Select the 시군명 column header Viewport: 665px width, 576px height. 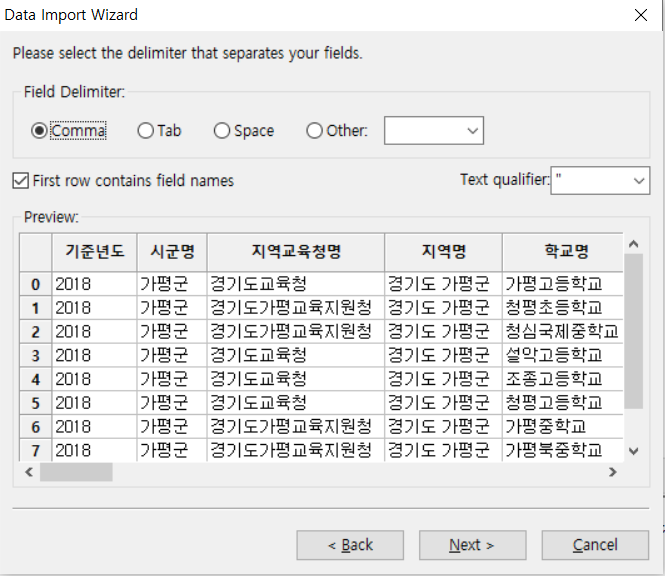(172, 252)
